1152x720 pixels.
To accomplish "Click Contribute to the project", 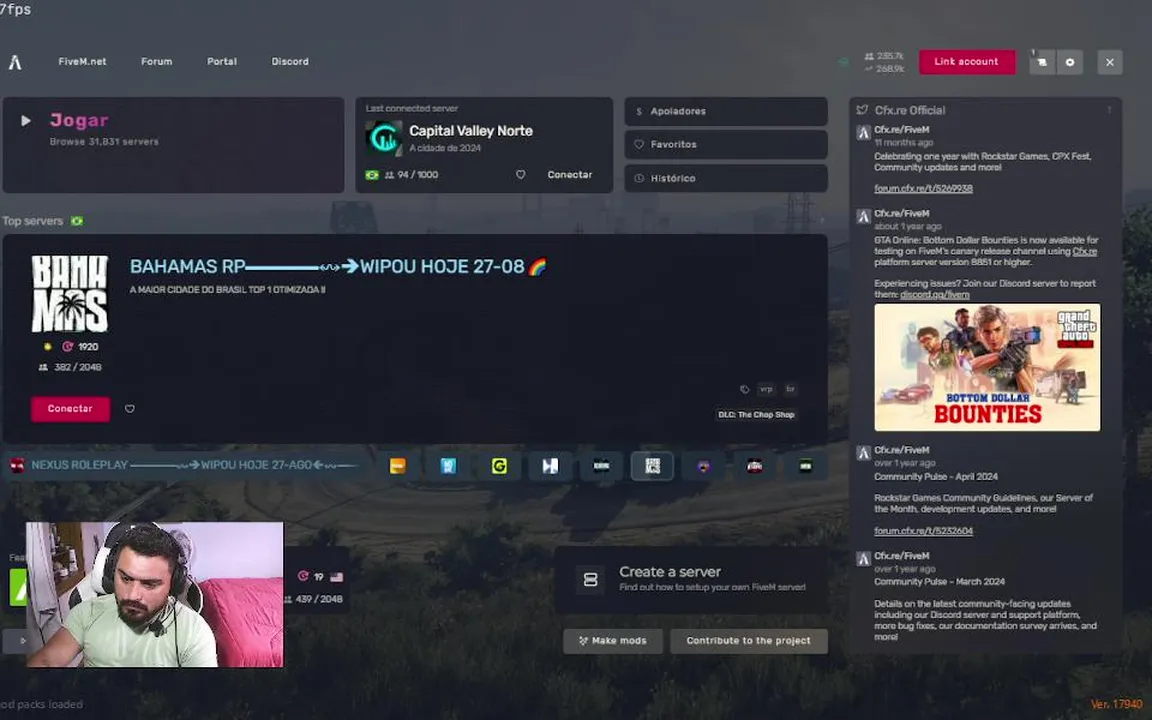I will click(x=749, y=641).
